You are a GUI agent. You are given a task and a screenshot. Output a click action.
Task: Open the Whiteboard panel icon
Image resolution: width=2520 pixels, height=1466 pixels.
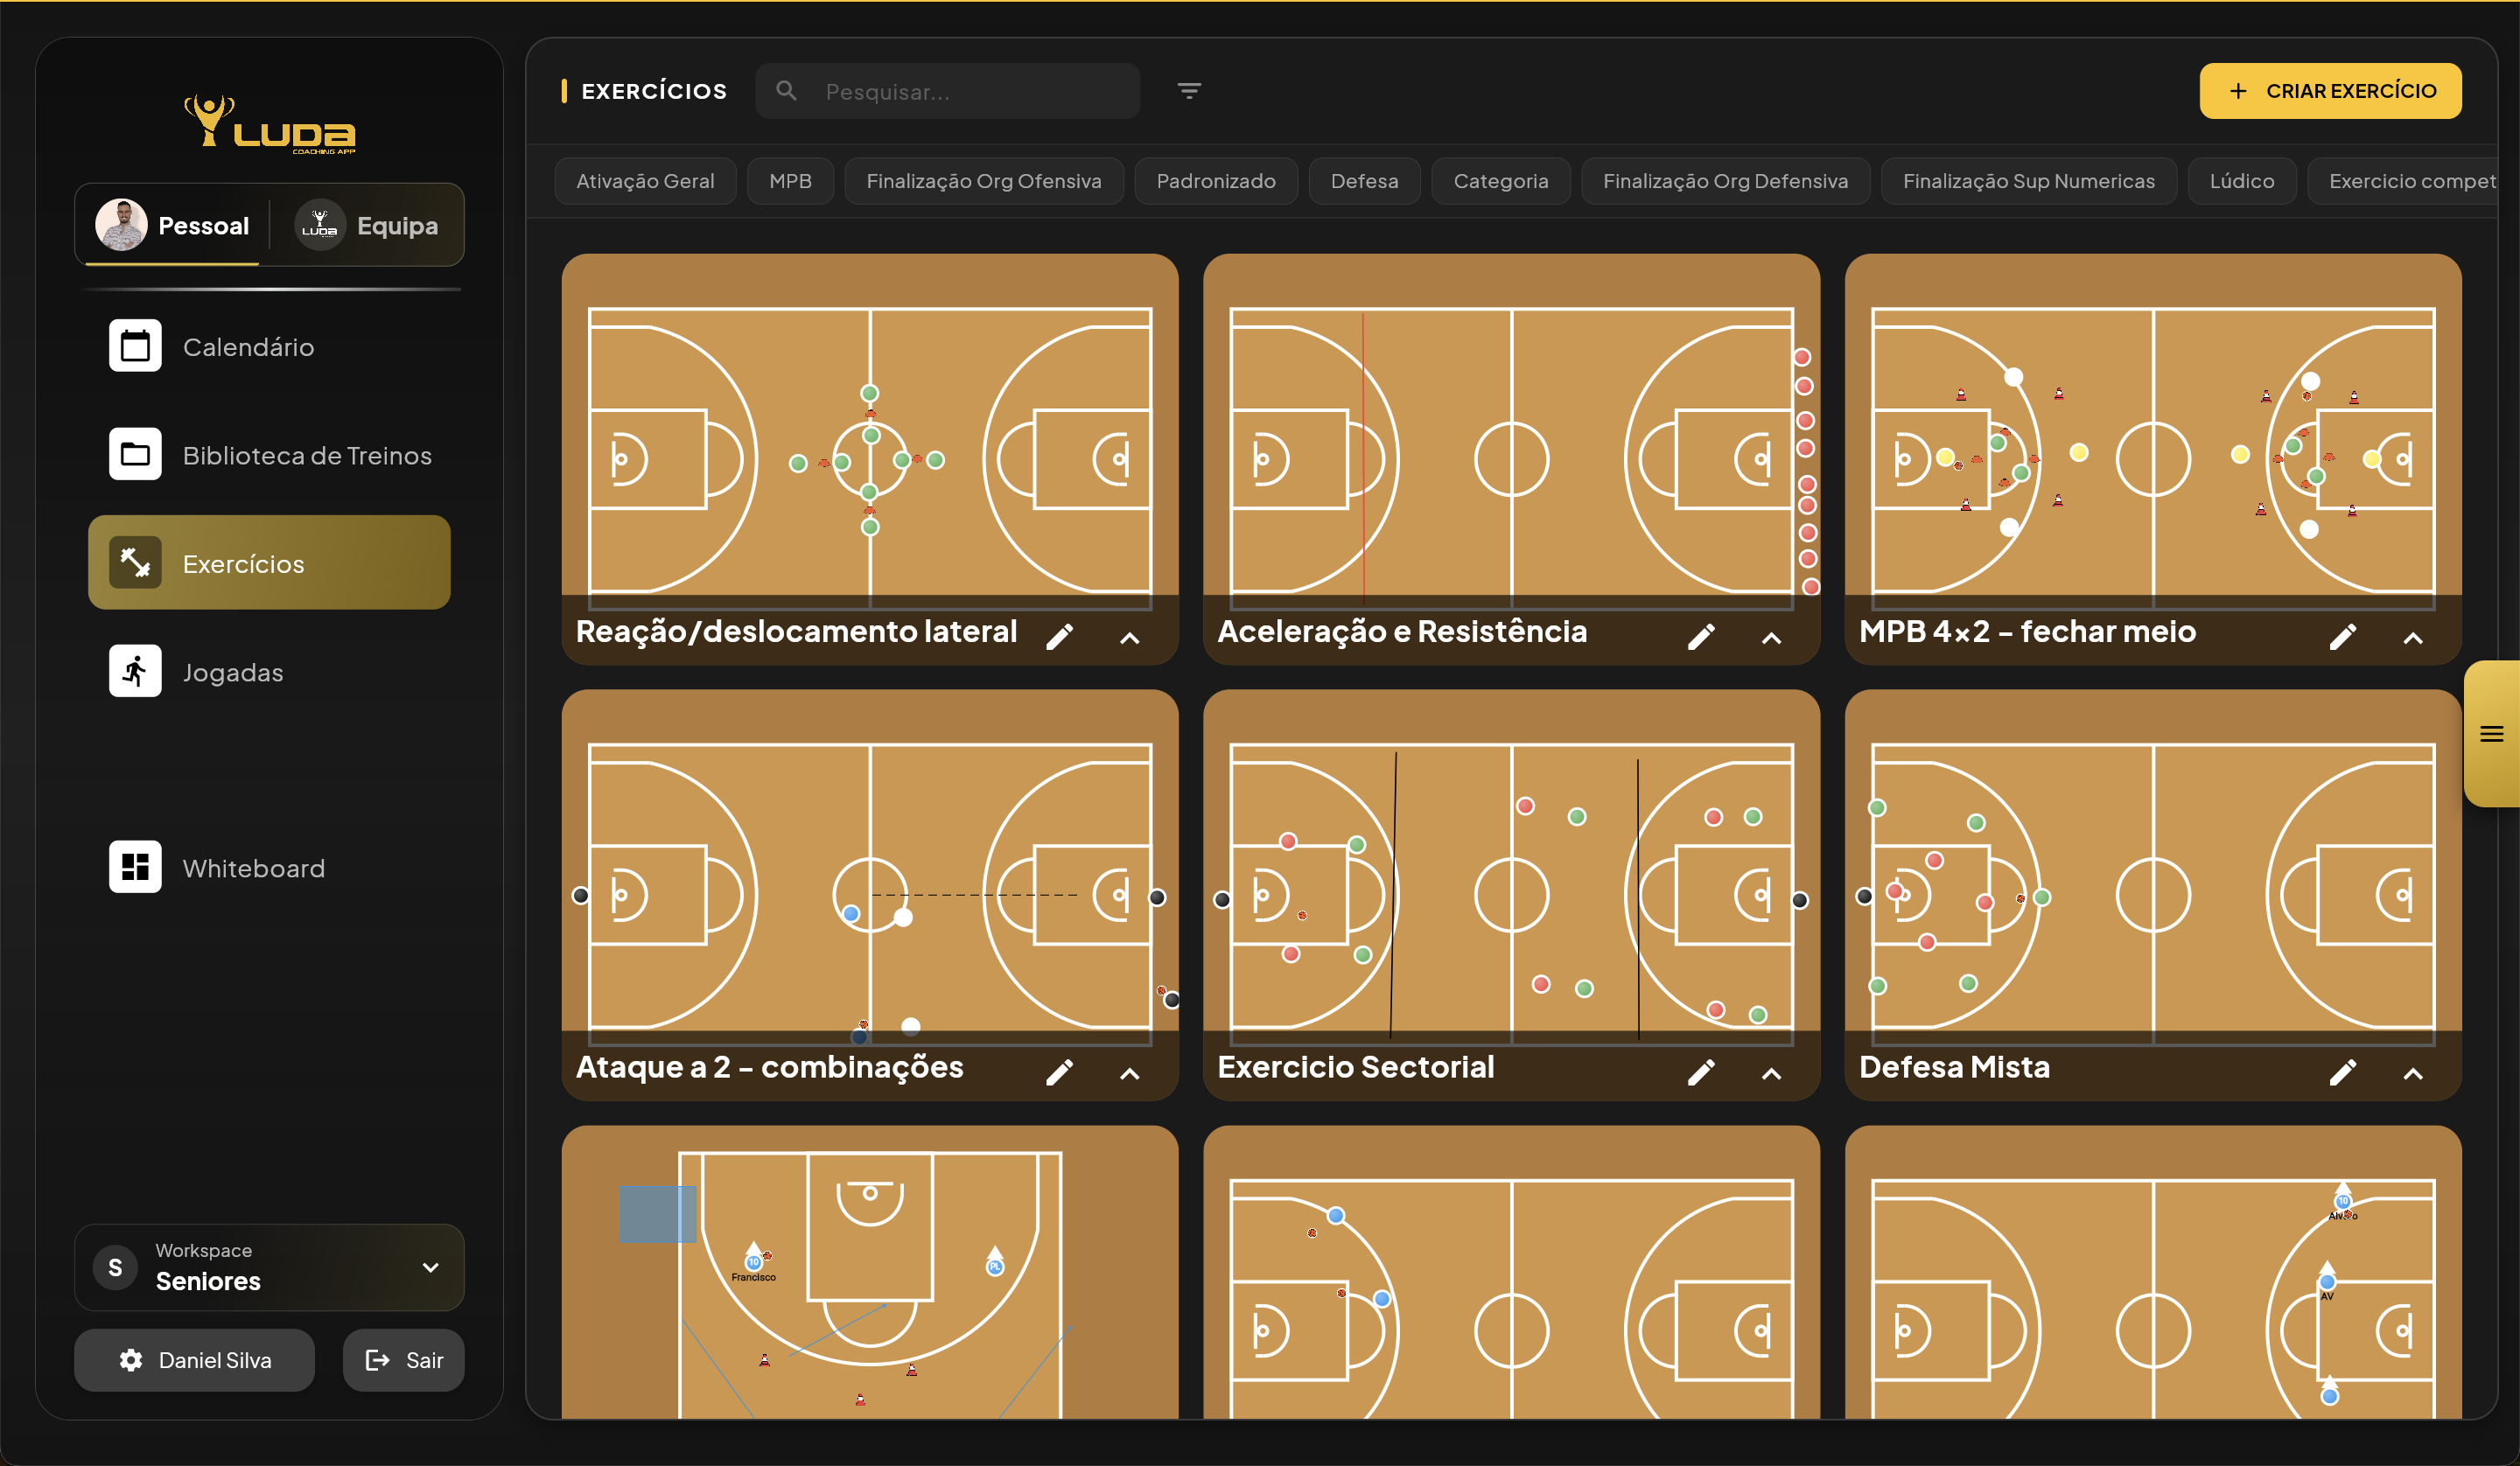tap(136, 866)
